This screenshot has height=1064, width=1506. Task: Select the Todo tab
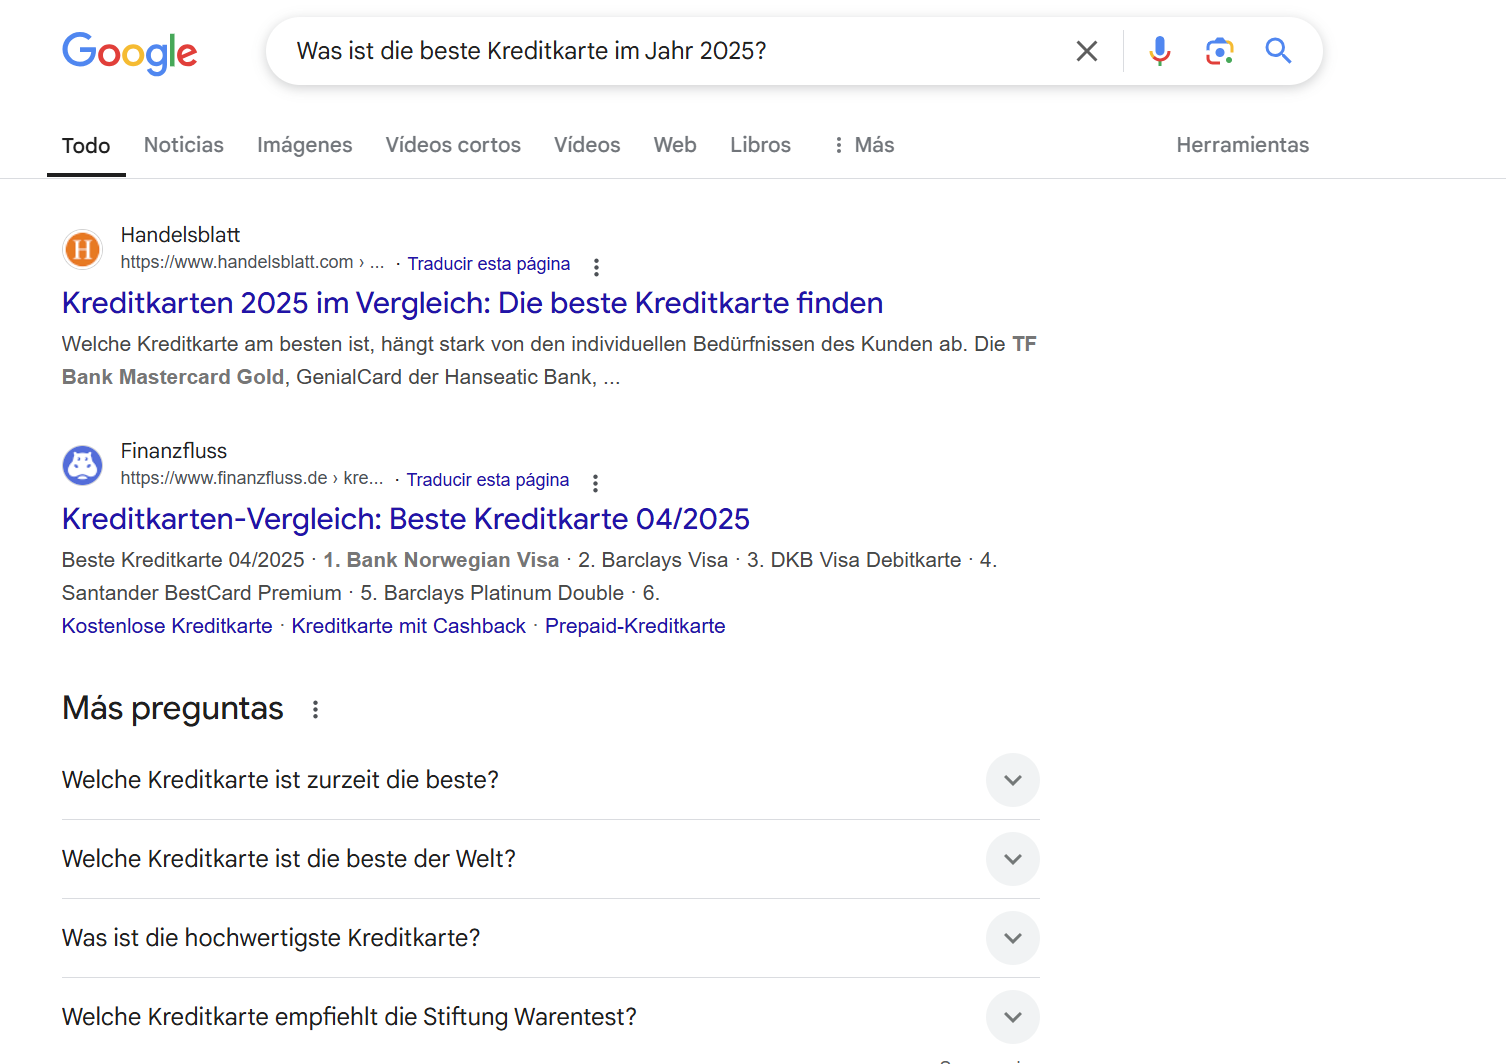coord(86,146)
